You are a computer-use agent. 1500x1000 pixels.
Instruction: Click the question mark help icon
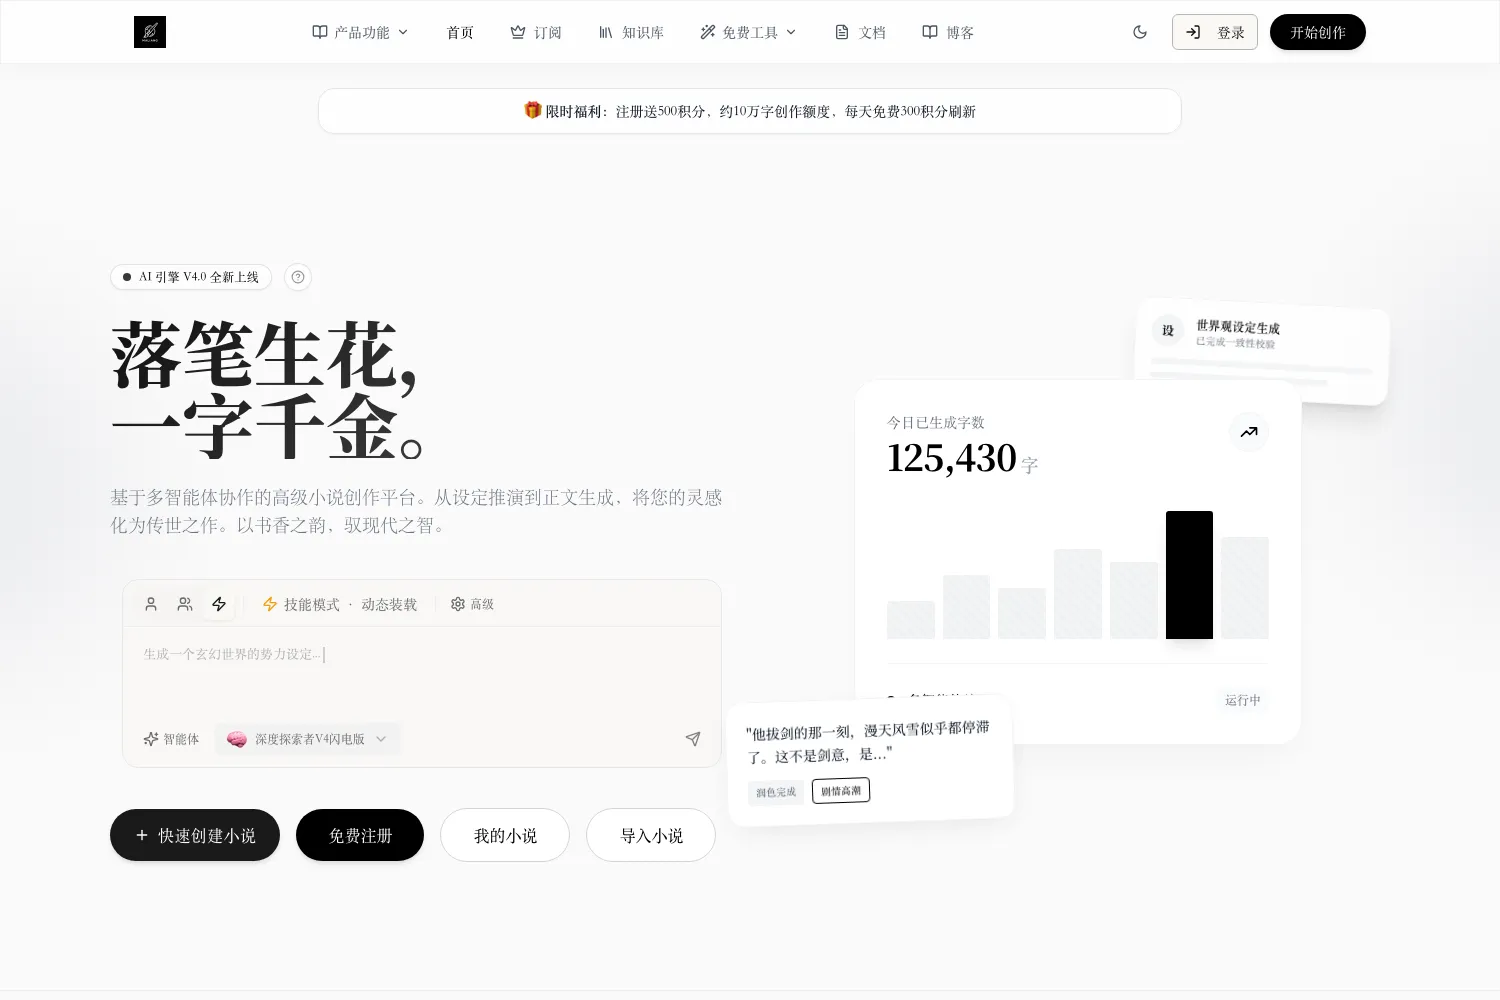298,277
